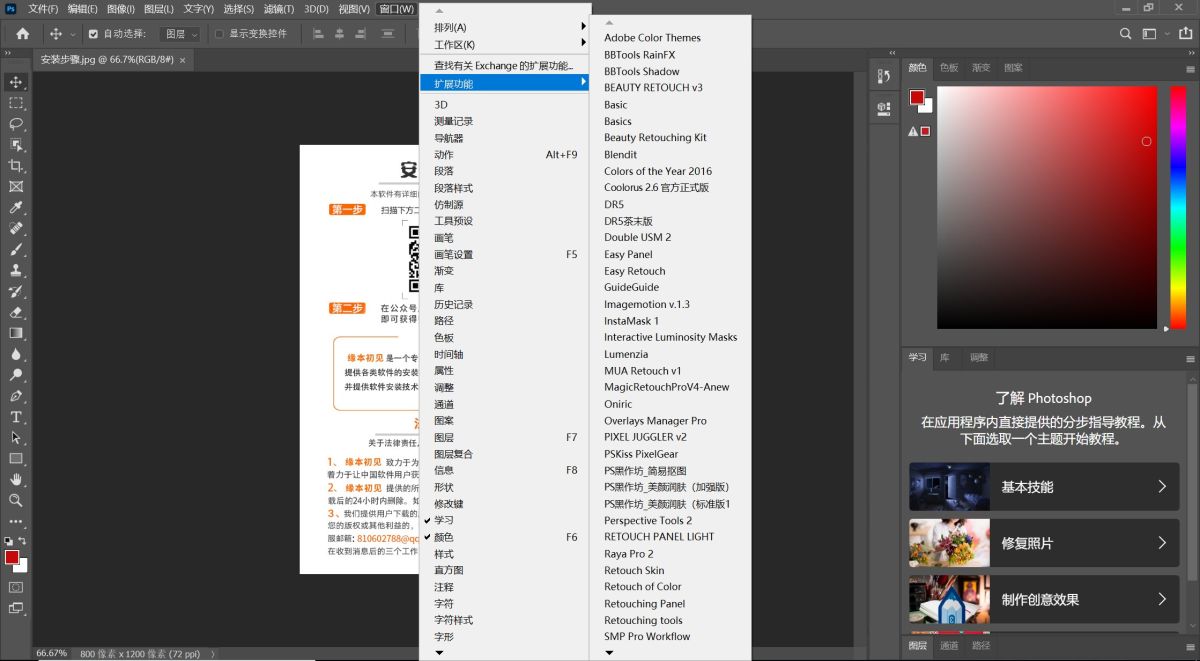Open the 基本技能 tutorial
The width and height of the screenshot is (1200, 661).
click(x=1045, y=487)
